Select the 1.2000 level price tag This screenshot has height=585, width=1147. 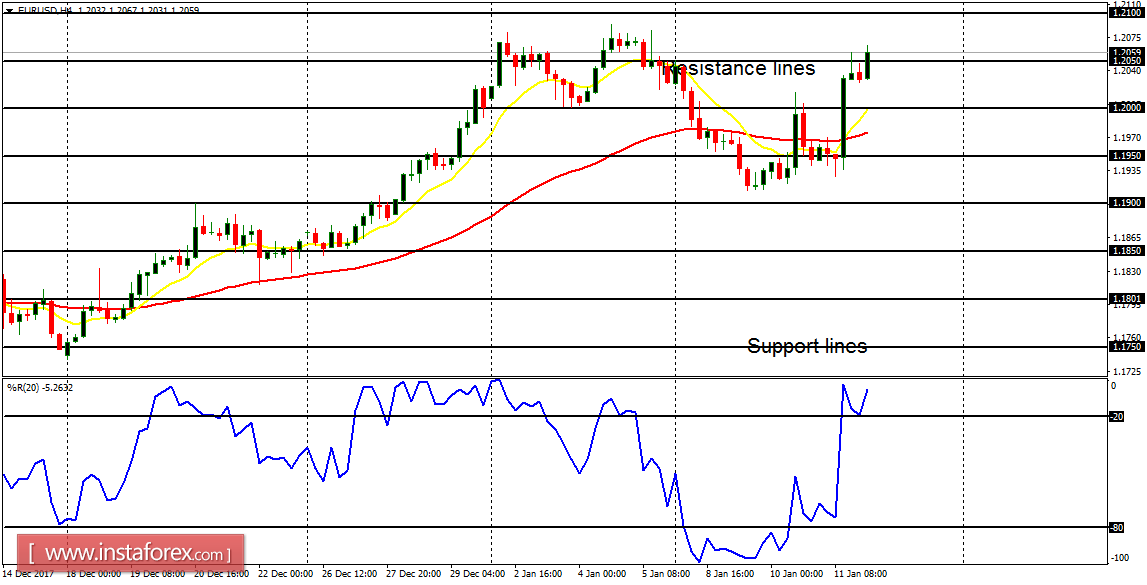tap(1127, 108)
